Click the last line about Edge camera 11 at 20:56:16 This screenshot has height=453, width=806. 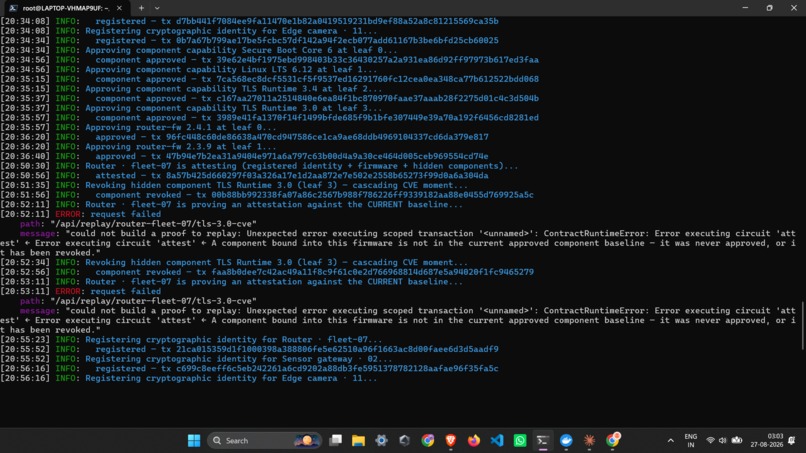point(231,378)
